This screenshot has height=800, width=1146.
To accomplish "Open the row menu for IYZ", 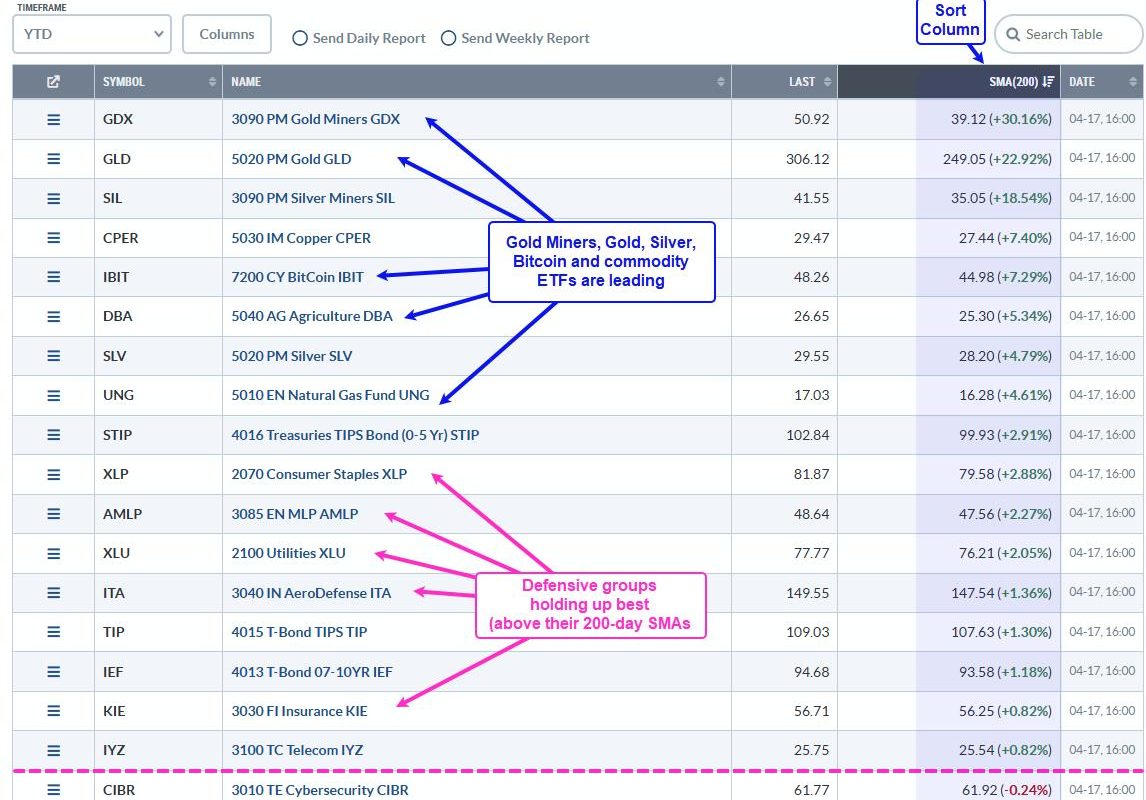I will pyautogui.click(x=53, y=750).
